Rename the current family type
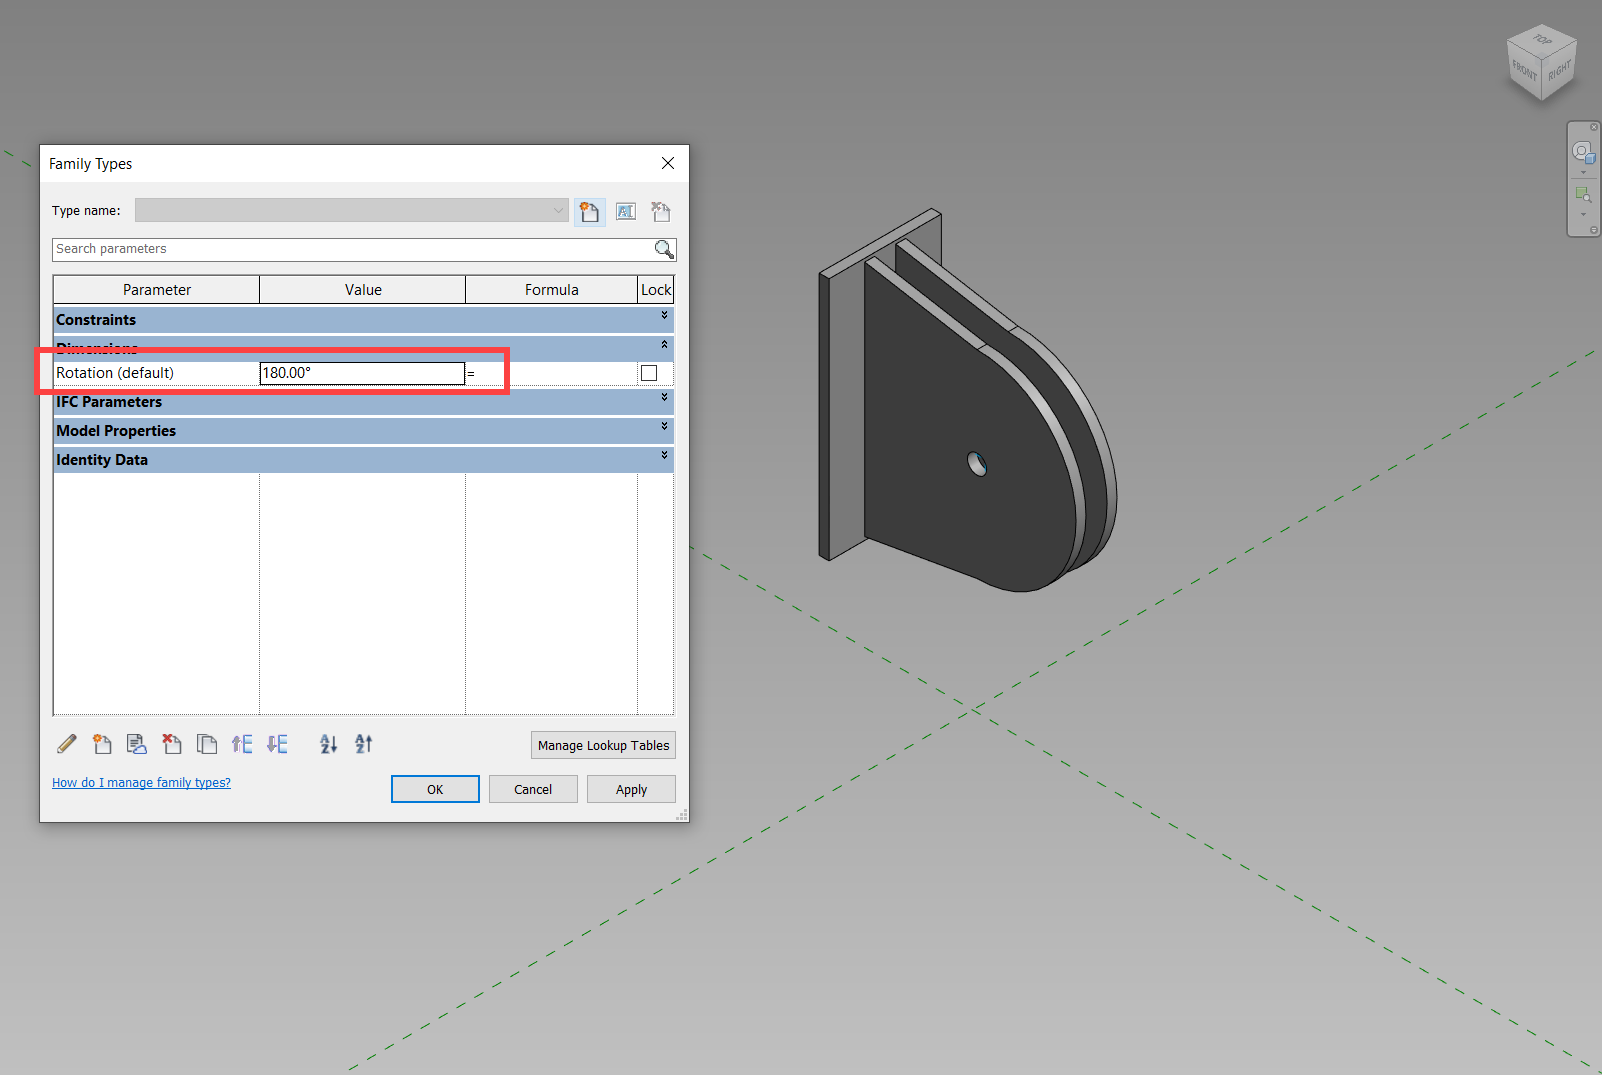This screenshot has height=1075, width=1602. tap(625, 211)
